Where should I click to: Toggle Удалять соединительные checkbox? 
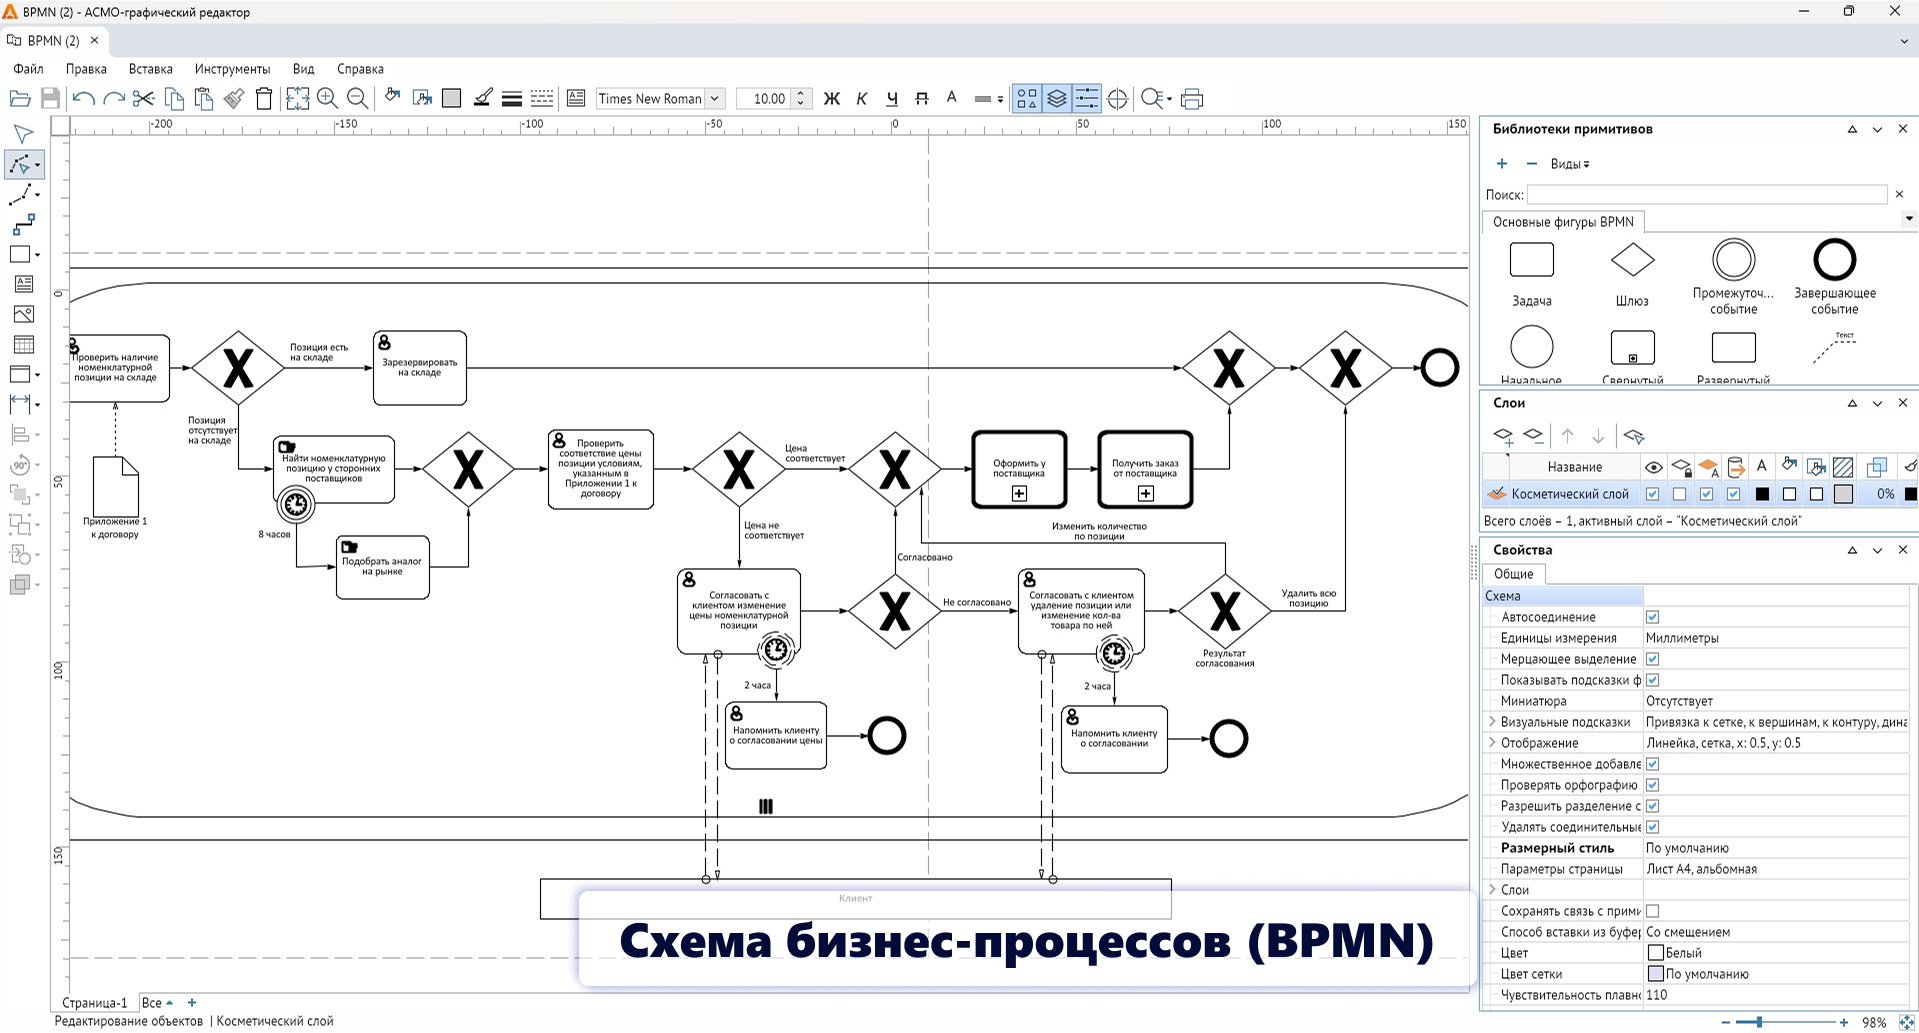click(x=1652, y=827)
